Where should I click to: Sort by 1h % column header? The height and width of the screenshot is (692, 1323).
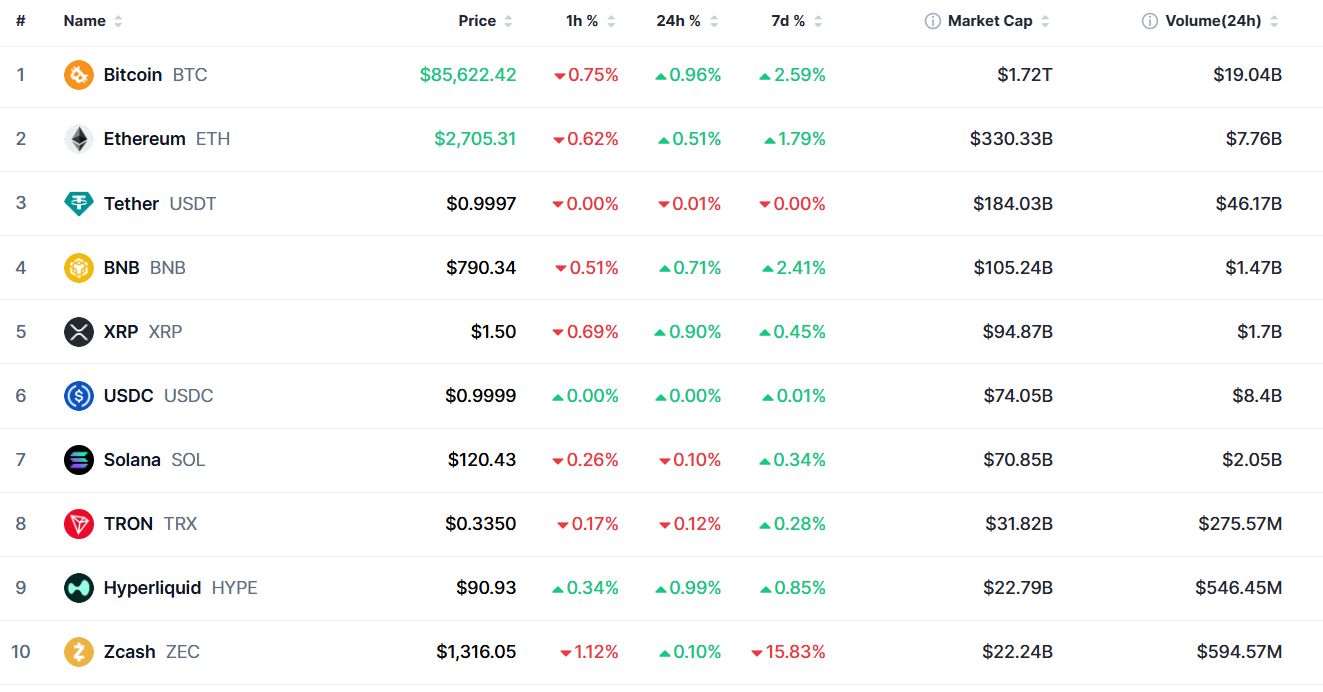(591, 21)
